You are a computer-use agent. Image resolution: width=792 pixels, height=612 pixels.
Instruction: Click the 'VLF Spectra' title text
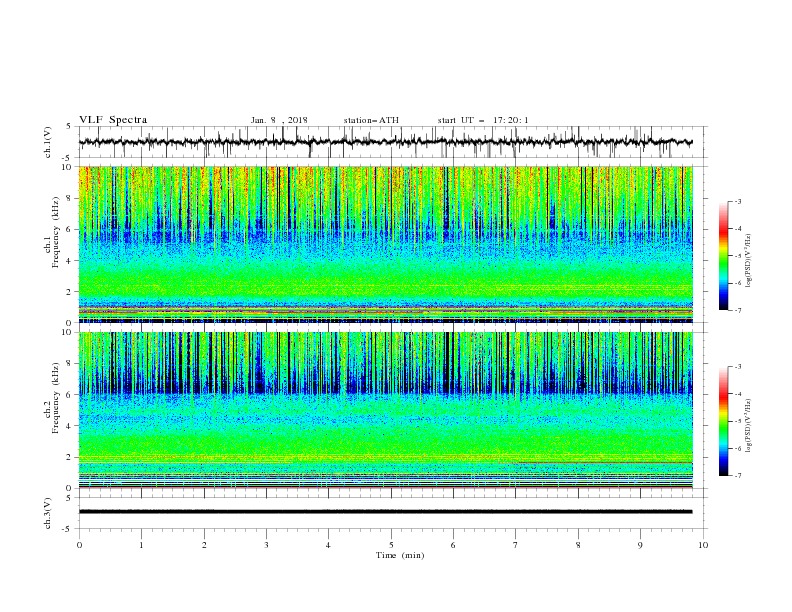click(x=113, y=120)
